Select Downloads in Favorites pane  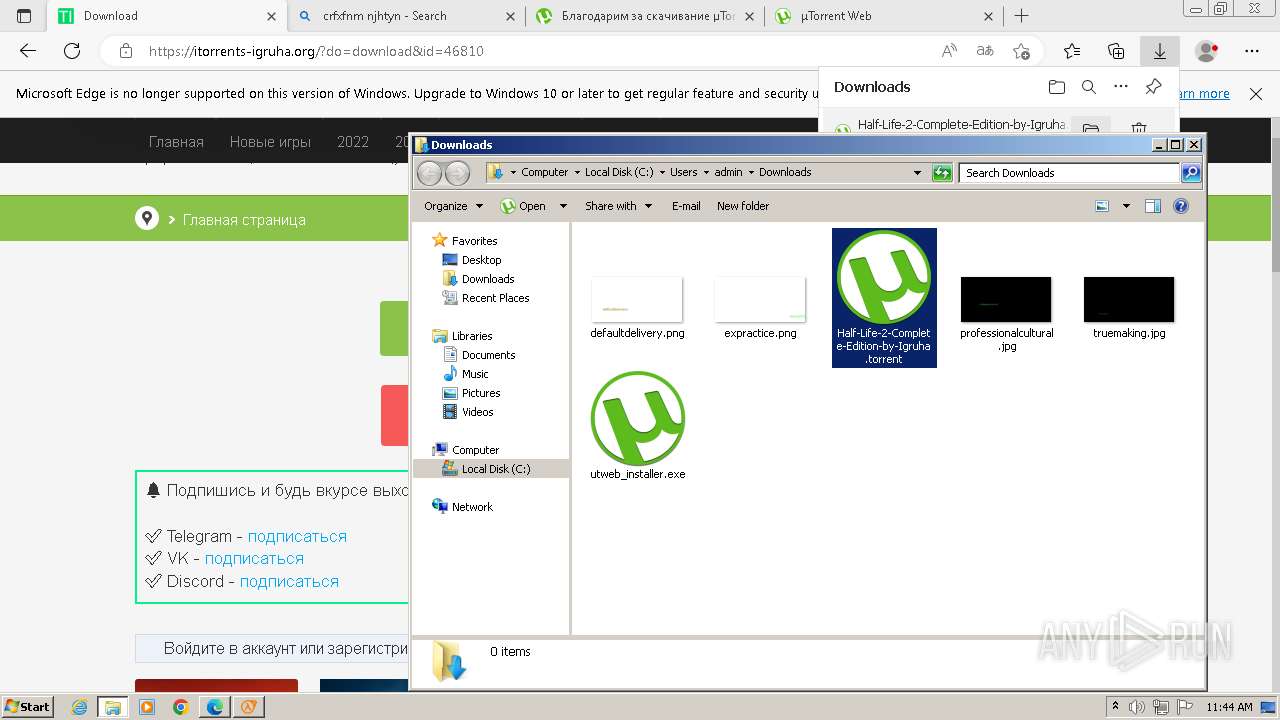(x=487, y=279)
